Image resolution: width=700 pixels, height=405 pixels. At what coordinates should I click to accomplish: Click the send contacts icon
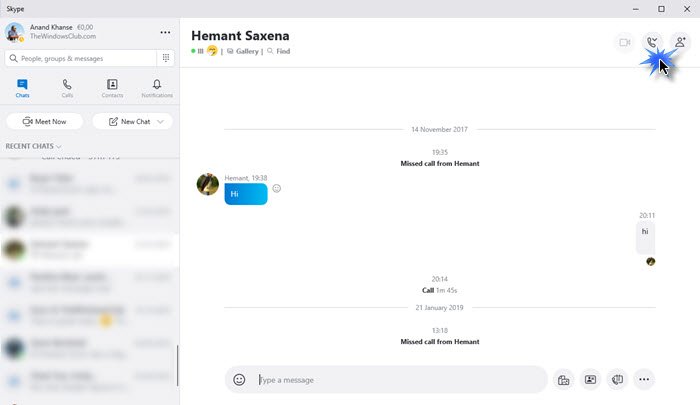tap(590, 380)
